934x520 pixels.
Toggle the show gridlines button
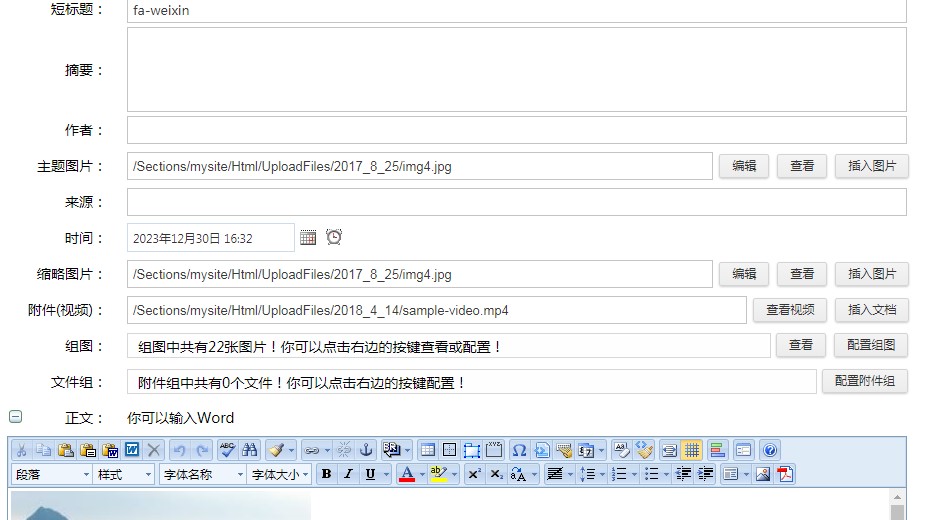pos(692,450)
